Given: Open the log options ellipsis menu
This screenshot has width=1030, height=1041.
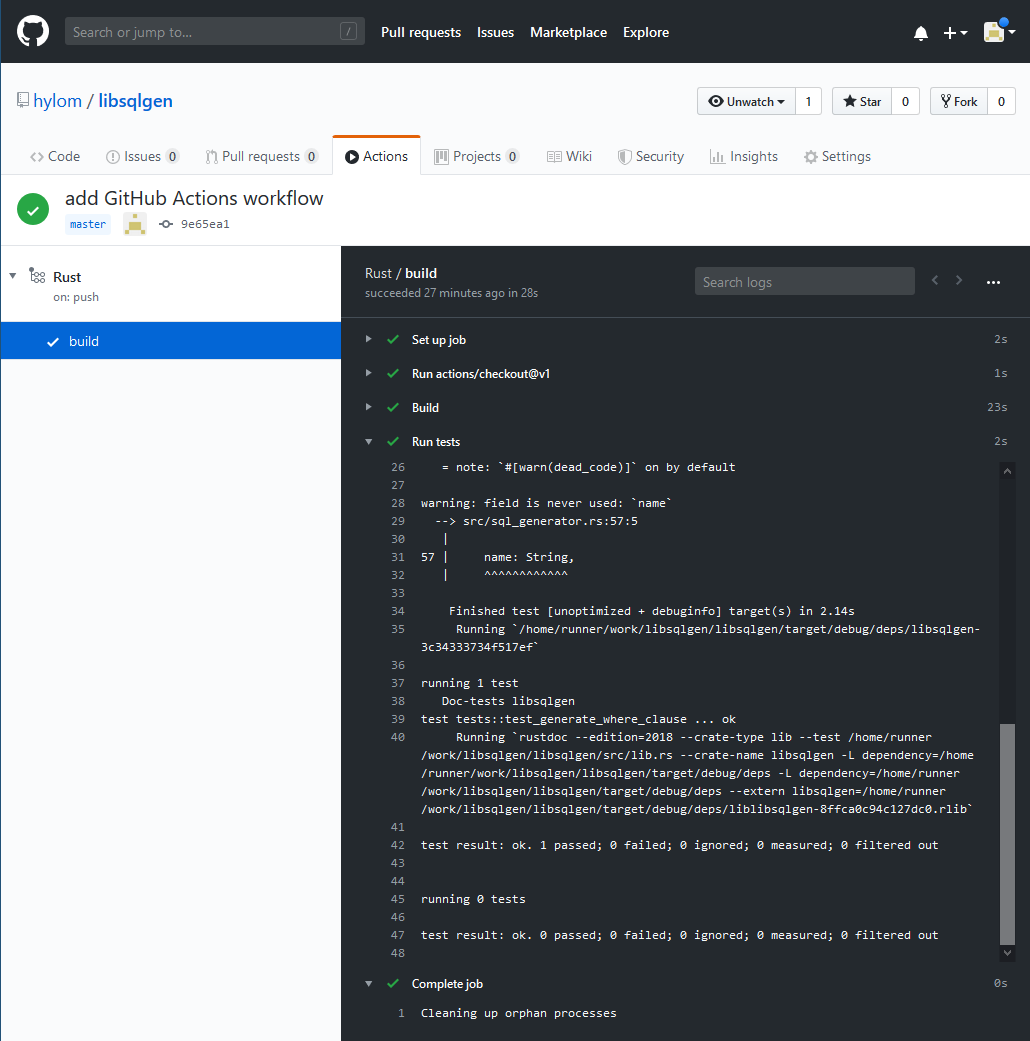Looking at the screenshot, I should click(x=993, y=282).
